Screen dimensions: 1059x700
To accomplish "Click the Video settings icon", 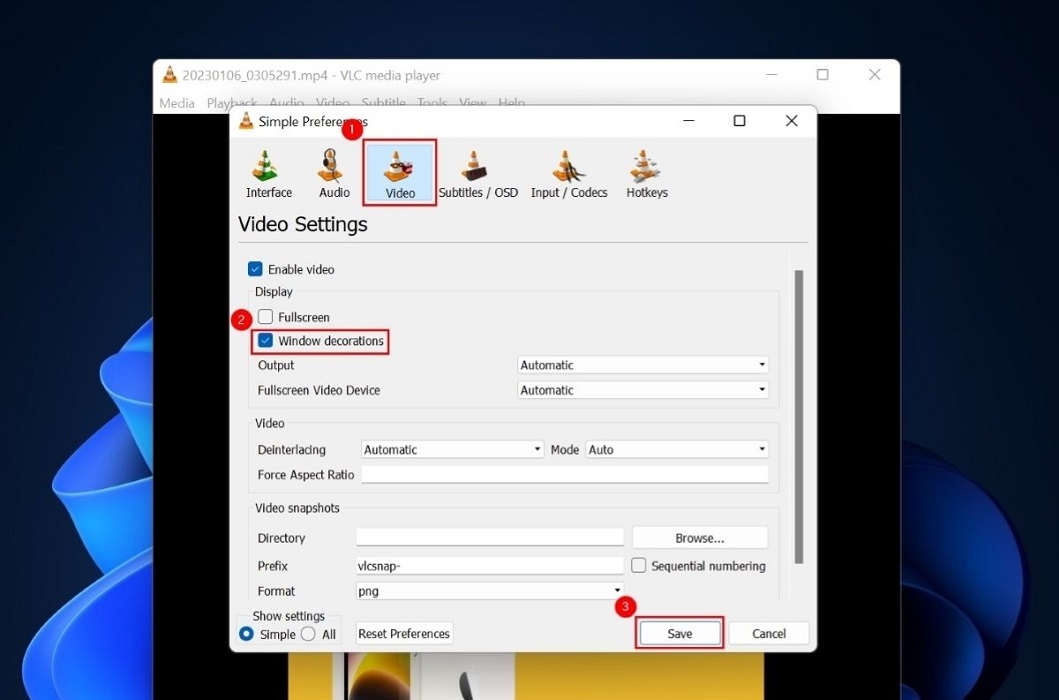I will pyautogui.click(x=399, y=172).
